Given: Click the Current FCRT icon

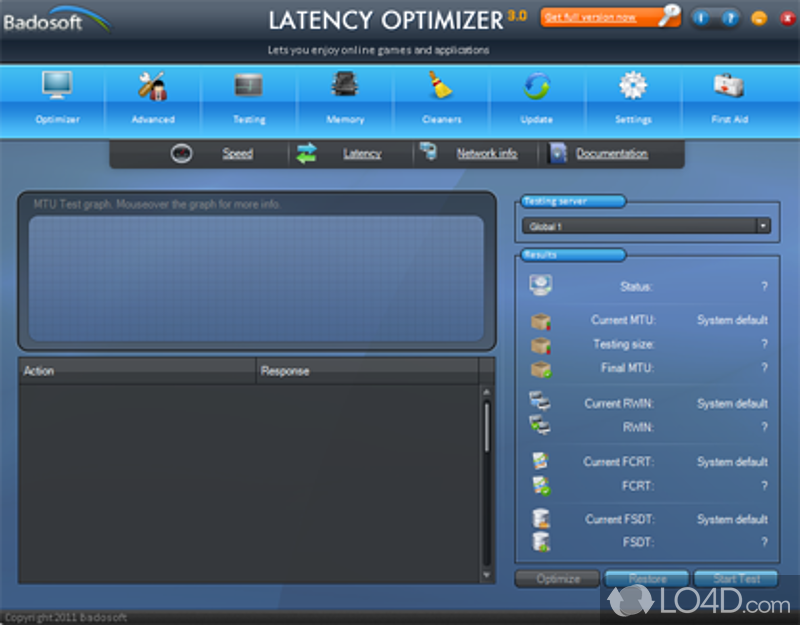Looking at the screenshot, I should [x=540, y=461].
